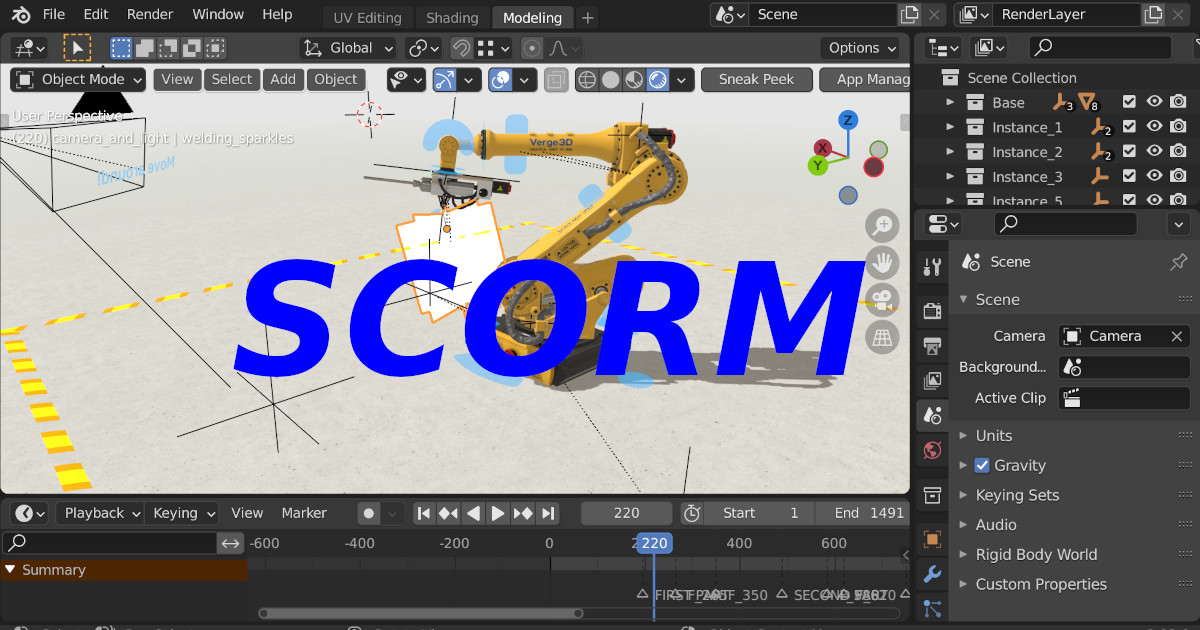Click the Sneak Peek button
The height and width of the screenshot is (630, 1200).
click(757, 79)
